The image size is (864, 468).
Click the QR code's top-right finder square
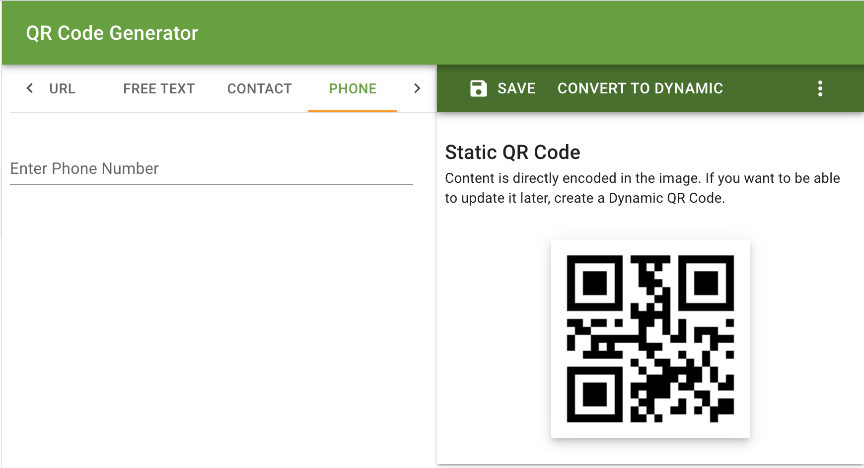point(706,283)
